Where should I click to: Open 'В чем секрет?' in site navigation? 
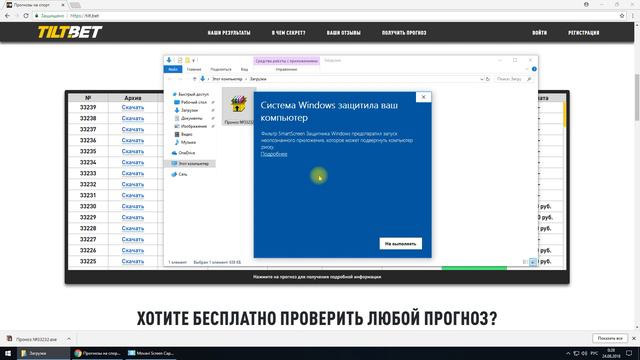coord(289,33)
